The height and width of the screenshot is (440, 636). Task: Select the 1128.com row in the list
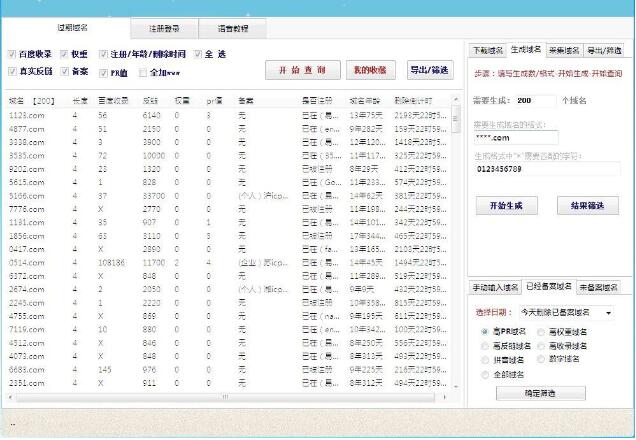click(27, 115)
